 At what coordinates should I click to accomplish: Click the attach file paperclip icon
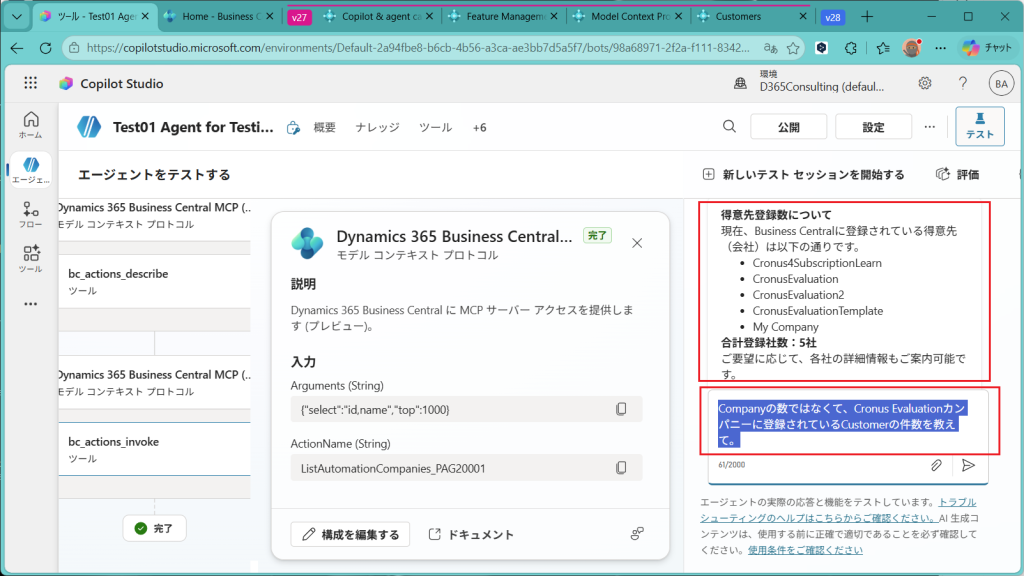click(936, 465)
